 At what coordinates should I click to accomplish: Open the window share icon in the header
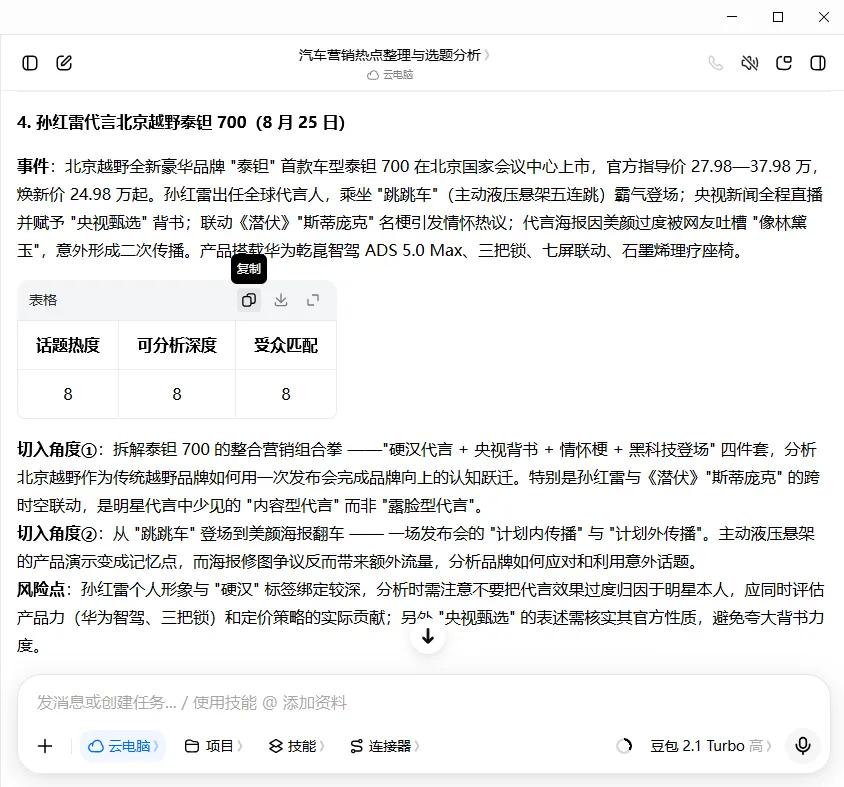tap(784, 63)
